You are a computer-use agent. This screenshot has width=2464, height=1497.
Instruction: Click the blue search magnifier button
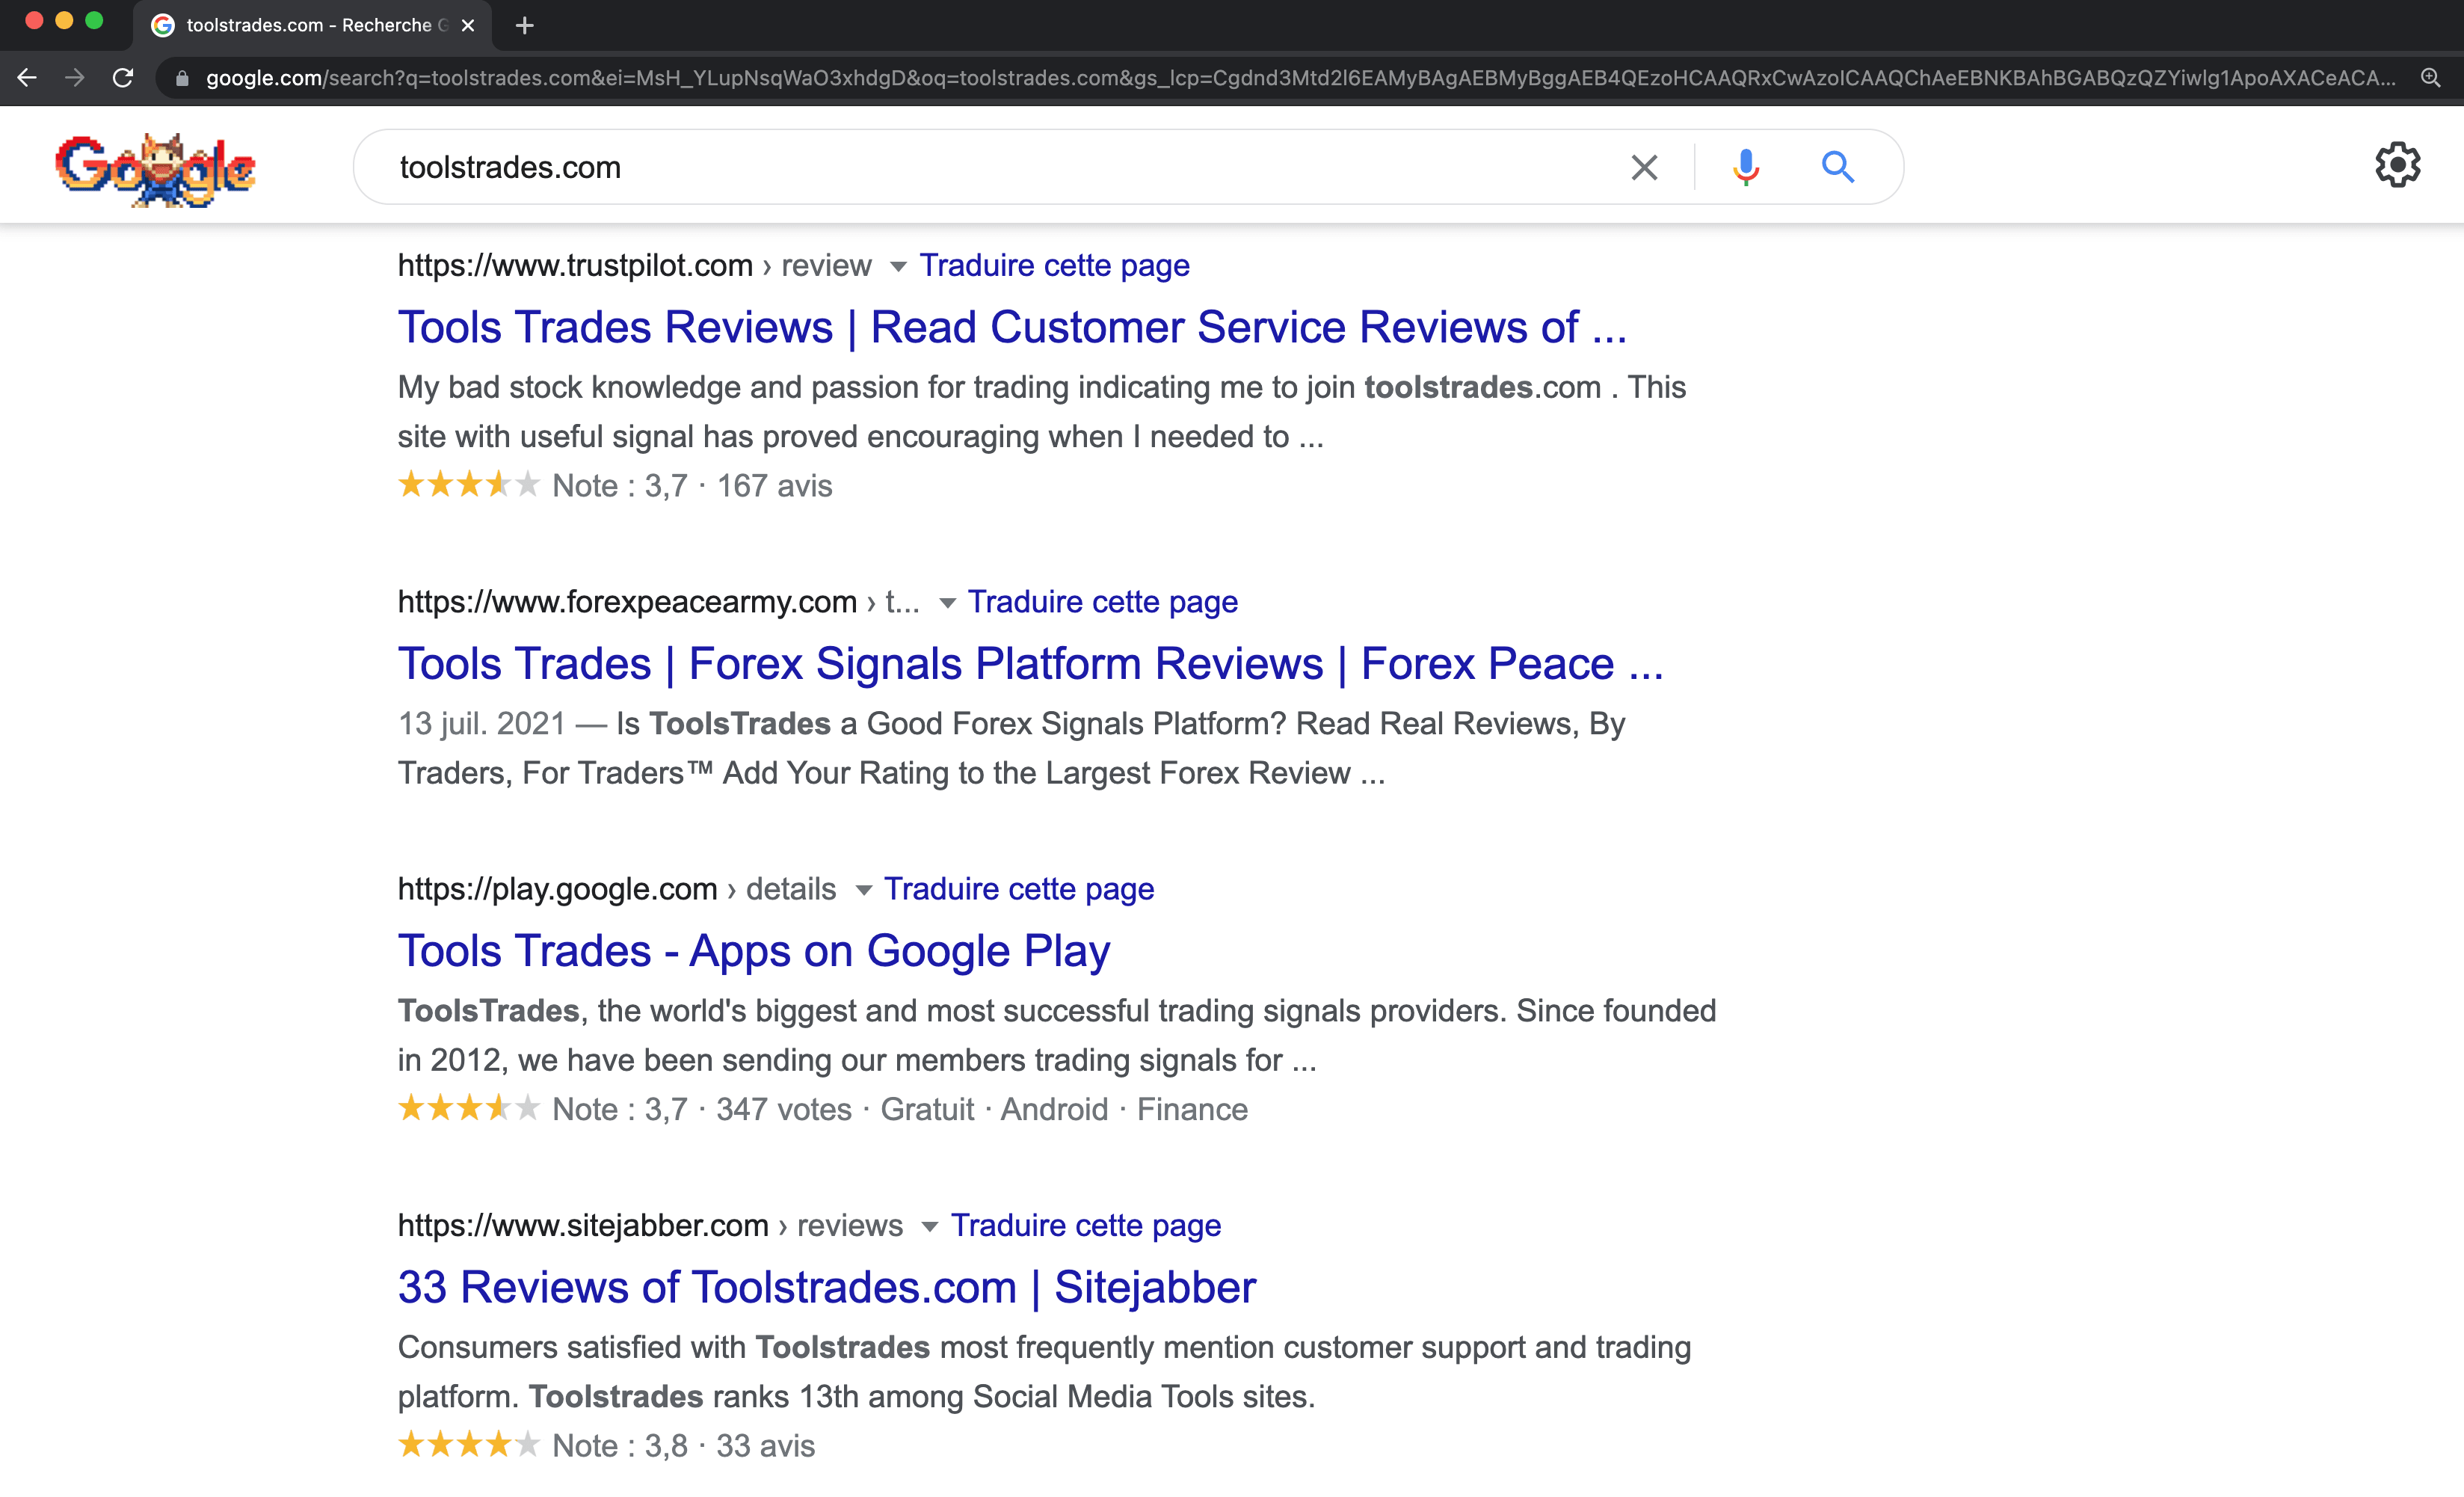[1838, 167]
